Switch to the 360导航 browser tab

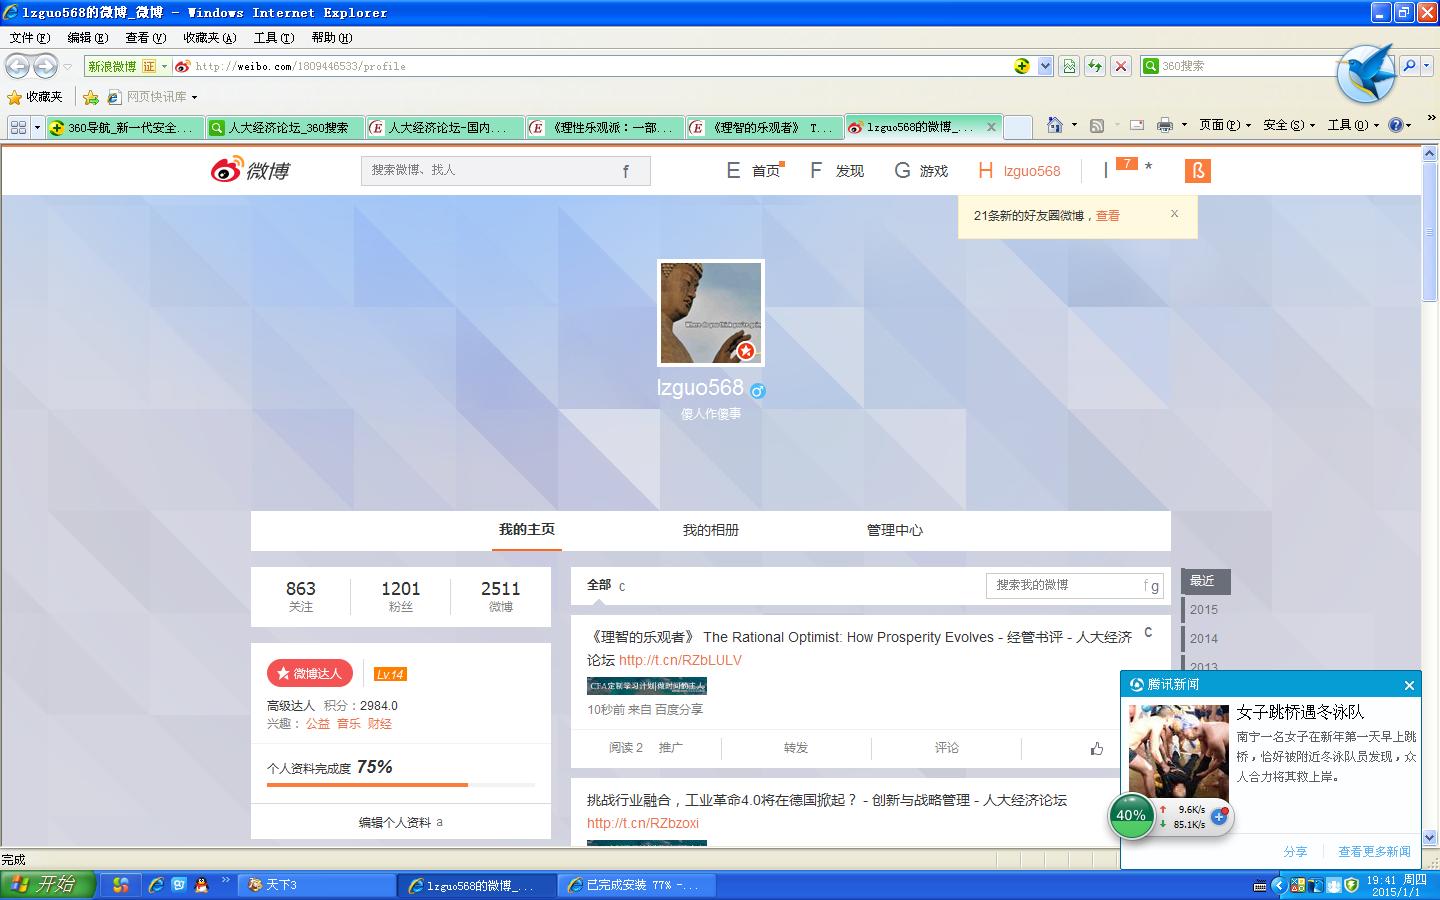click(x=125, y=127)
